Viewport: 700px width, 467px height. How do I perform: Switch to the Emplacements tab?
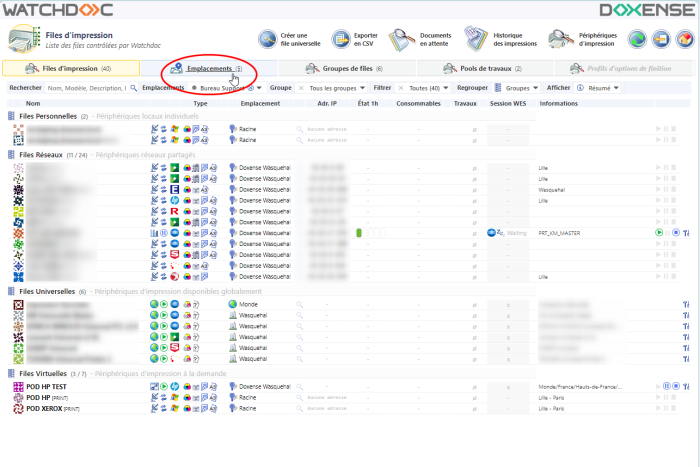coord(208,69)
